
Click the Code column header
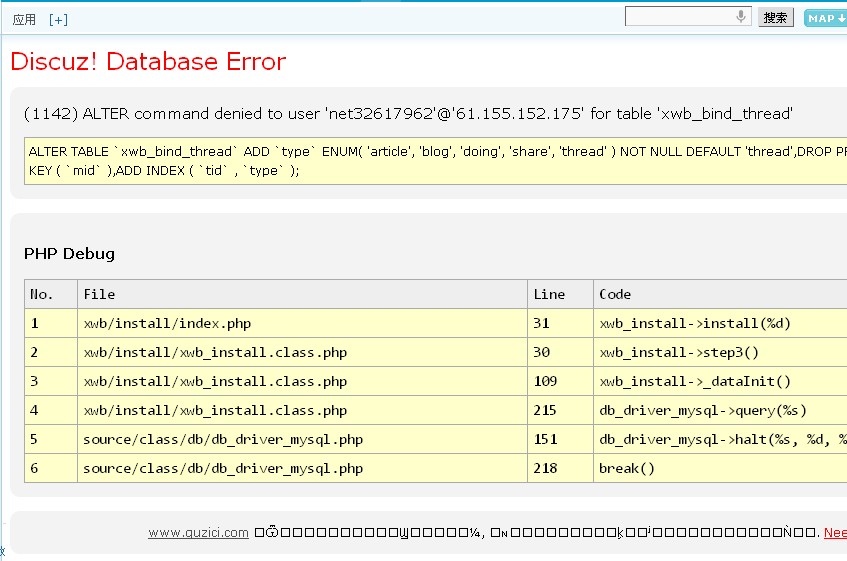(721, 294)
